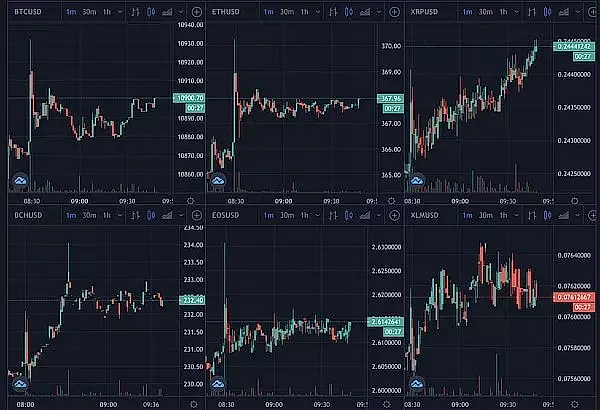The height and width of the screenshot is (410, 600).
Task: Open chart settings gear in BCHUSD panel
Action: pyautogui.click(x=194, y=404)
